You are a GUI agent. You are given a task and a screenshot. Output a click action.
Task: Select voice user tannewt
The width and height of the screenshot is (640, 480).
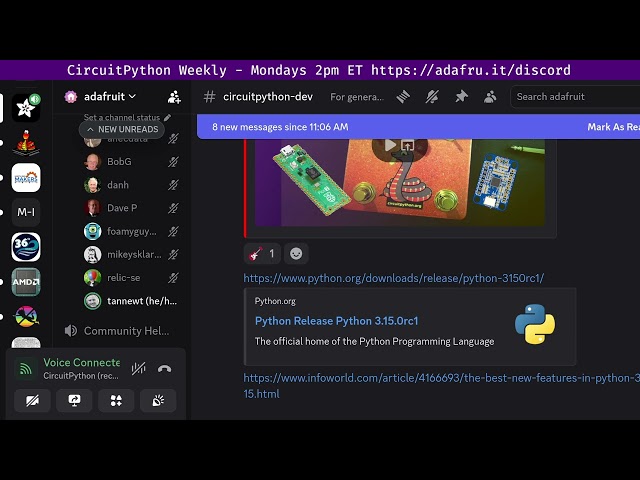click(x=131, y=301)
